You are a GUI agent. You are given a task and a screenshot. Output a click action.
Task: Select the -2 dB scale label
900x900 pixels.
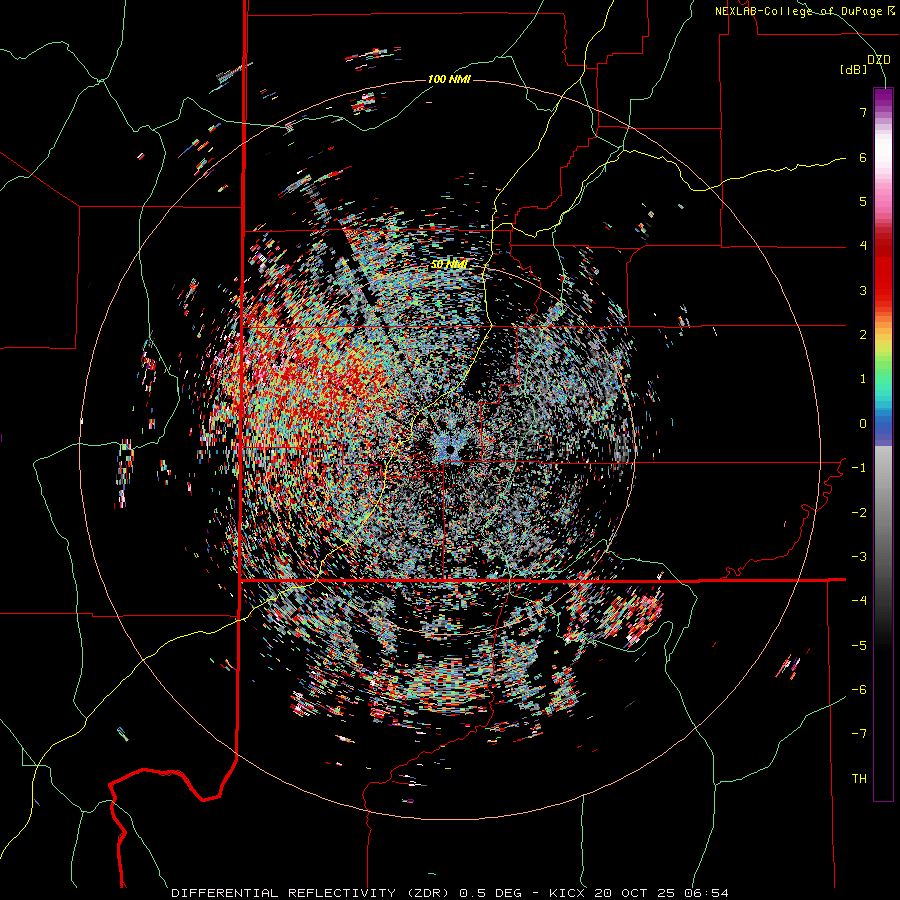coord(859,513)
